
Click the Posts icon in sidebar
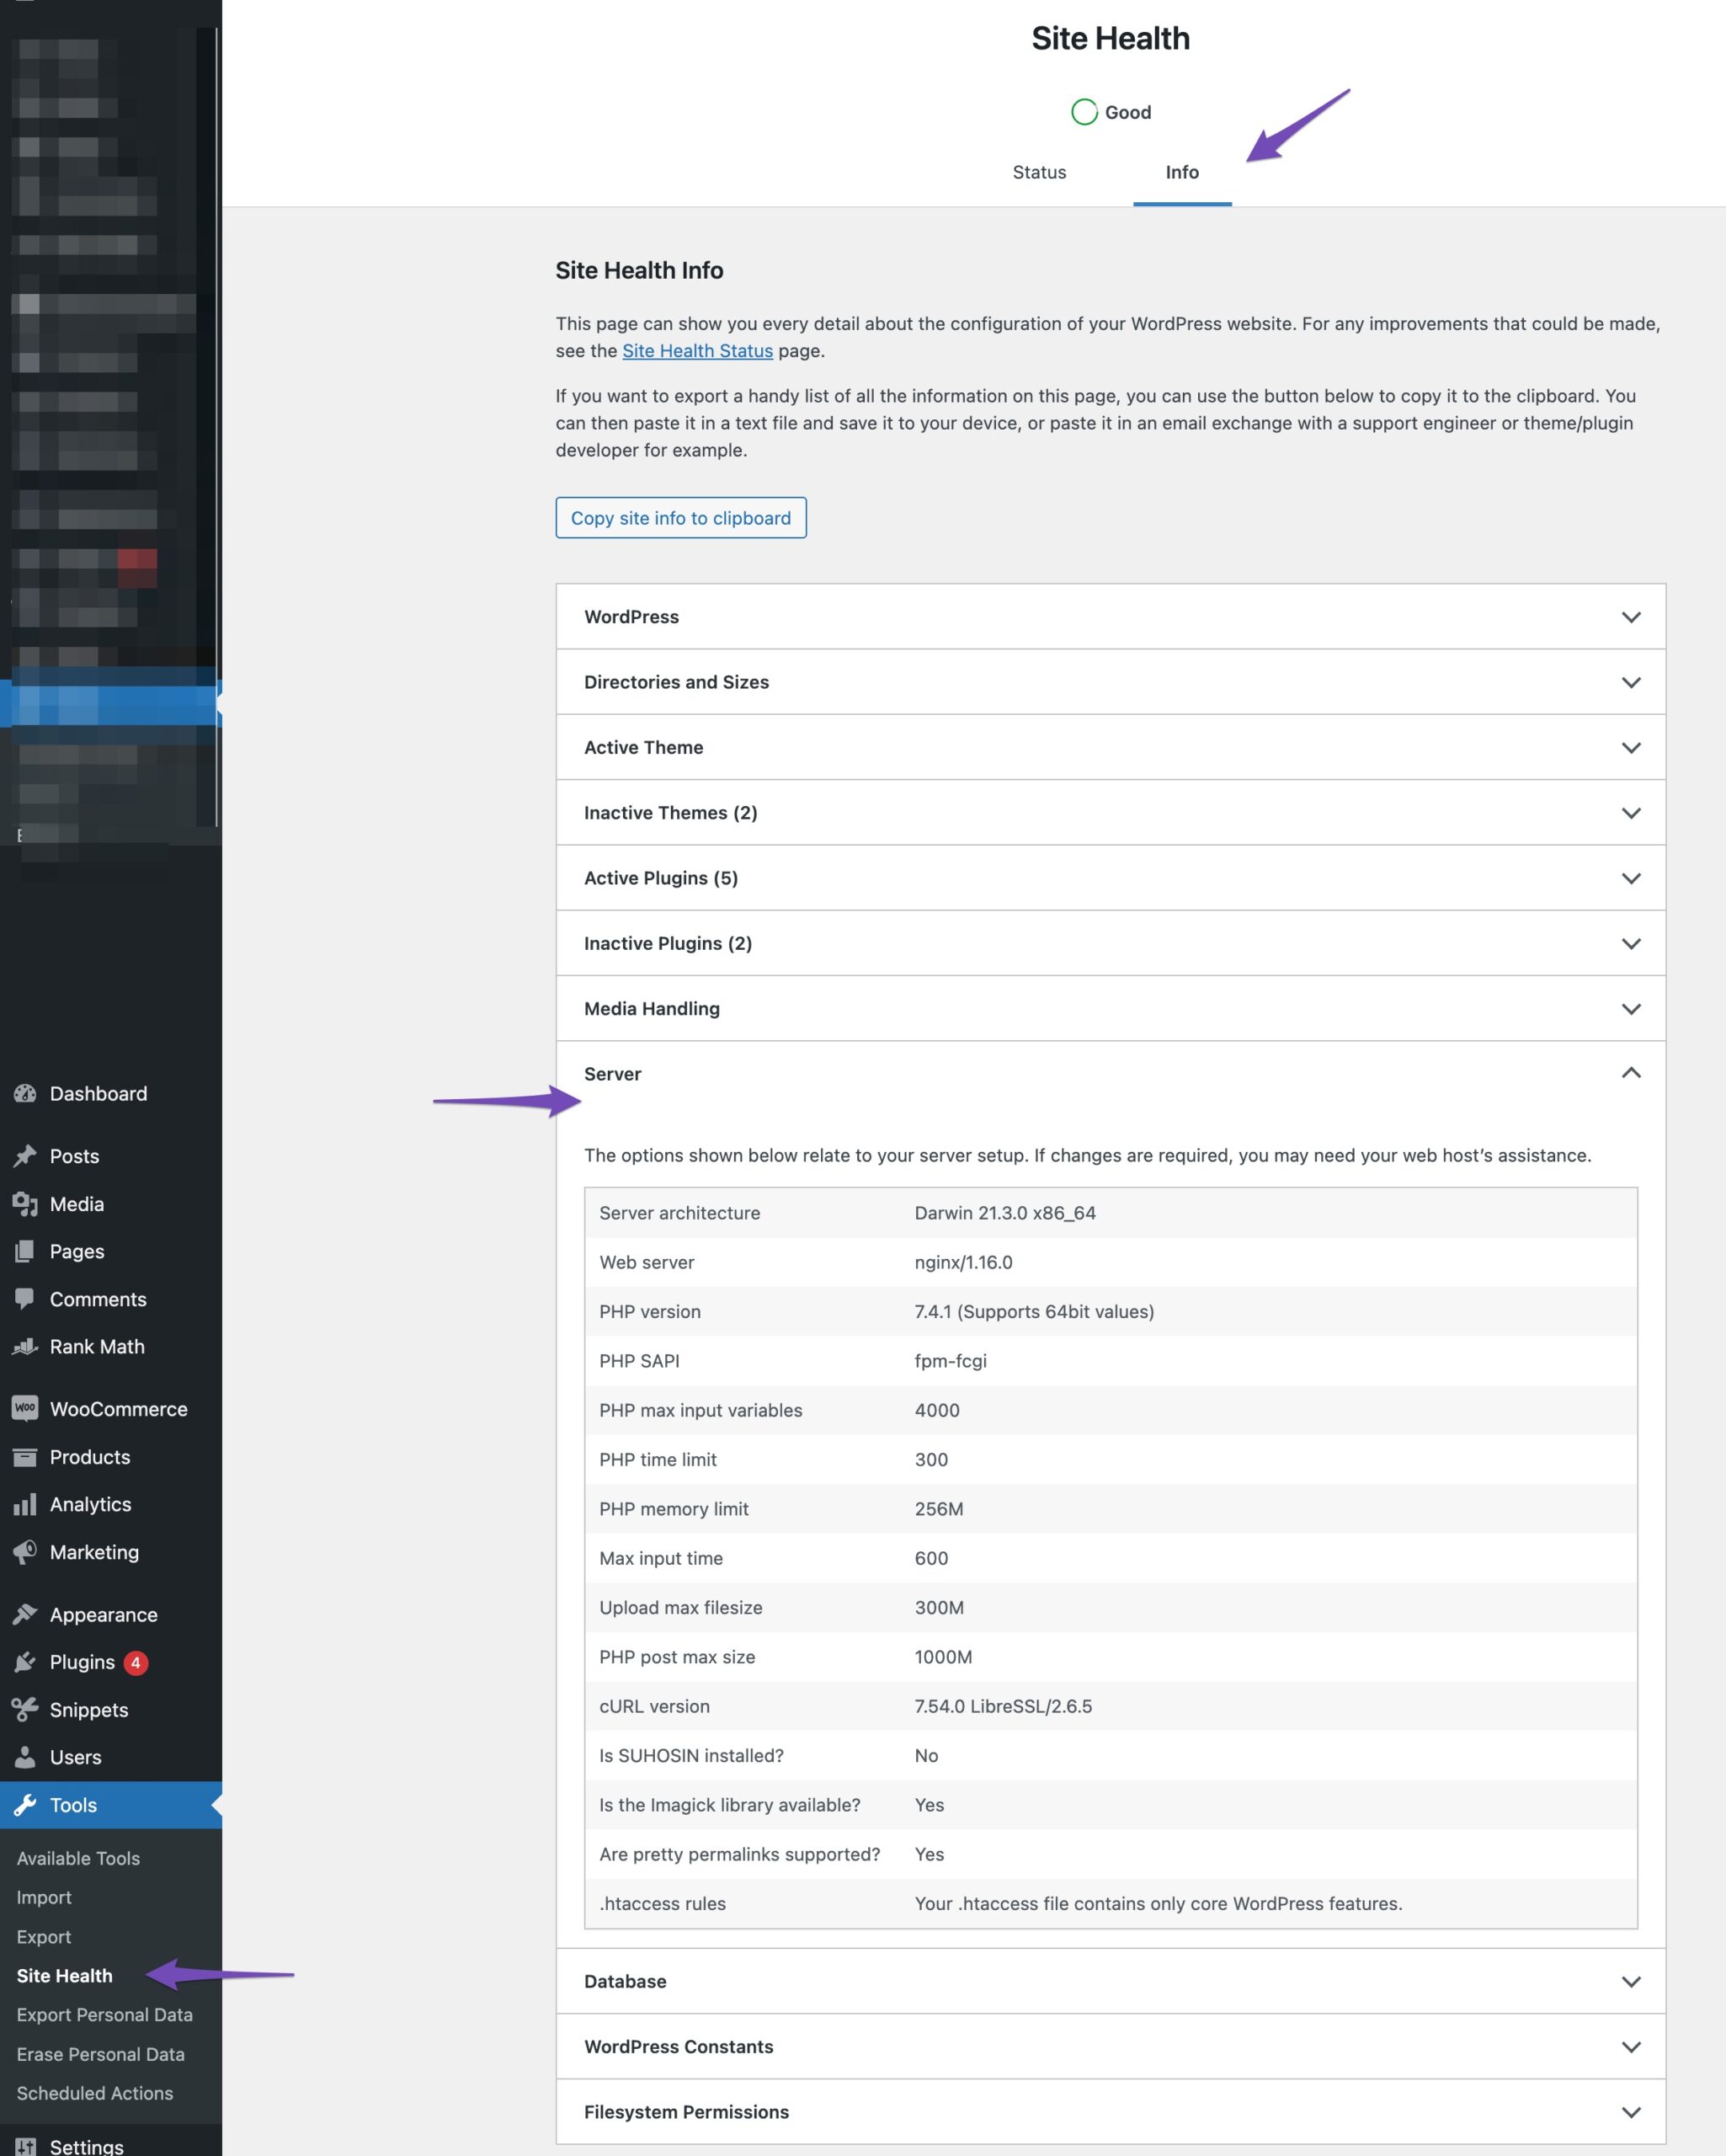pos(26,1154)
